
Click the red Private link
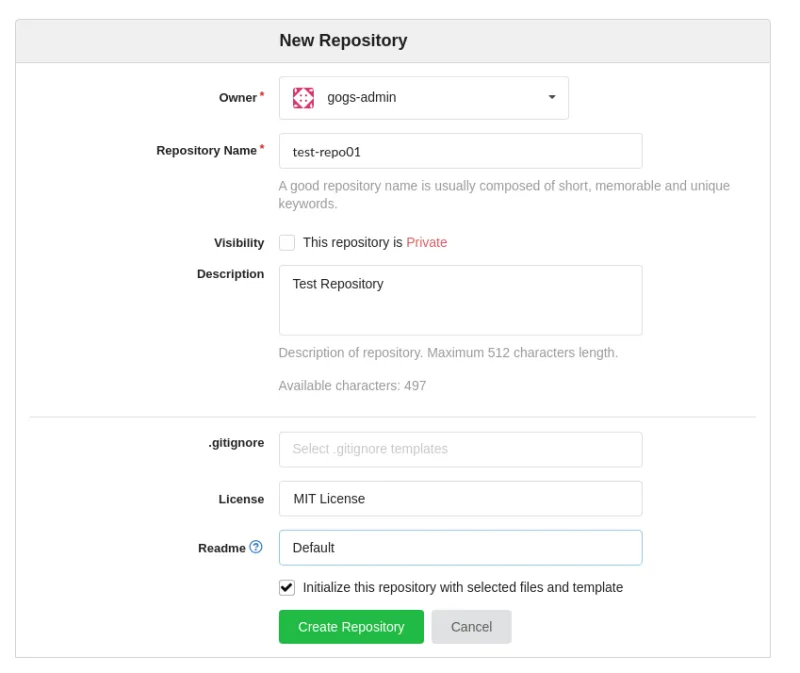(426, 242)
